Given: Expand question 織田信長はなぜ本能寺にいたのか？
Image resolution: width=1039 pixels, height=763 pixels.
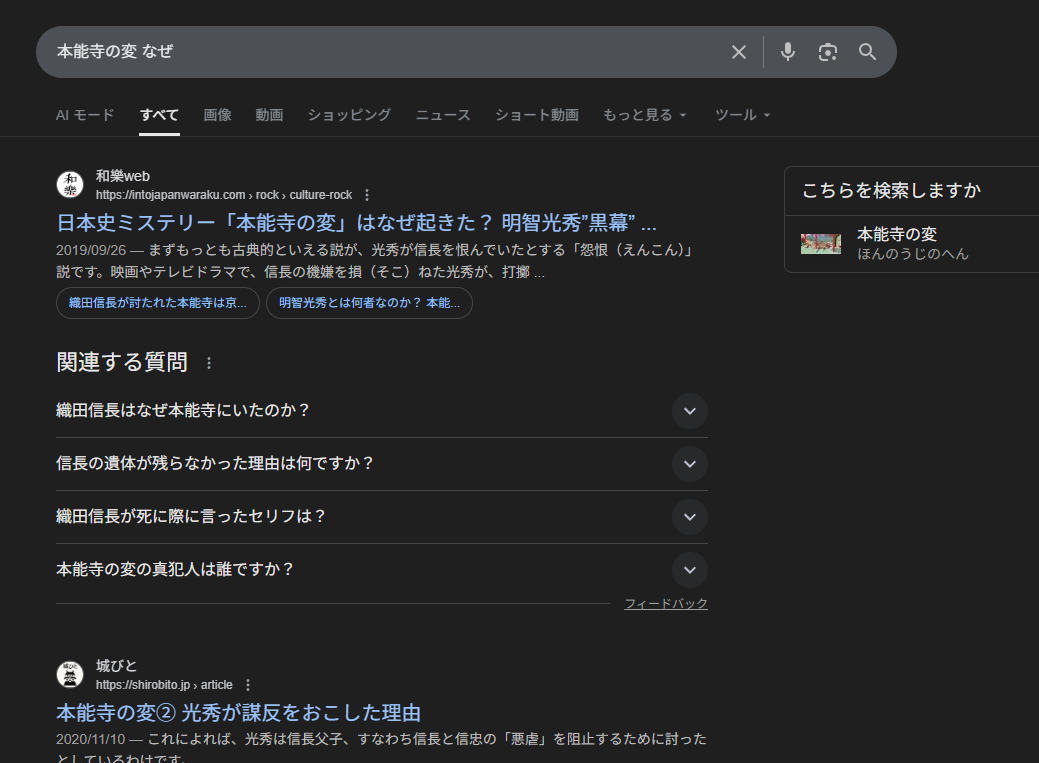Looking at the screenshot, I should pos(689,411).
